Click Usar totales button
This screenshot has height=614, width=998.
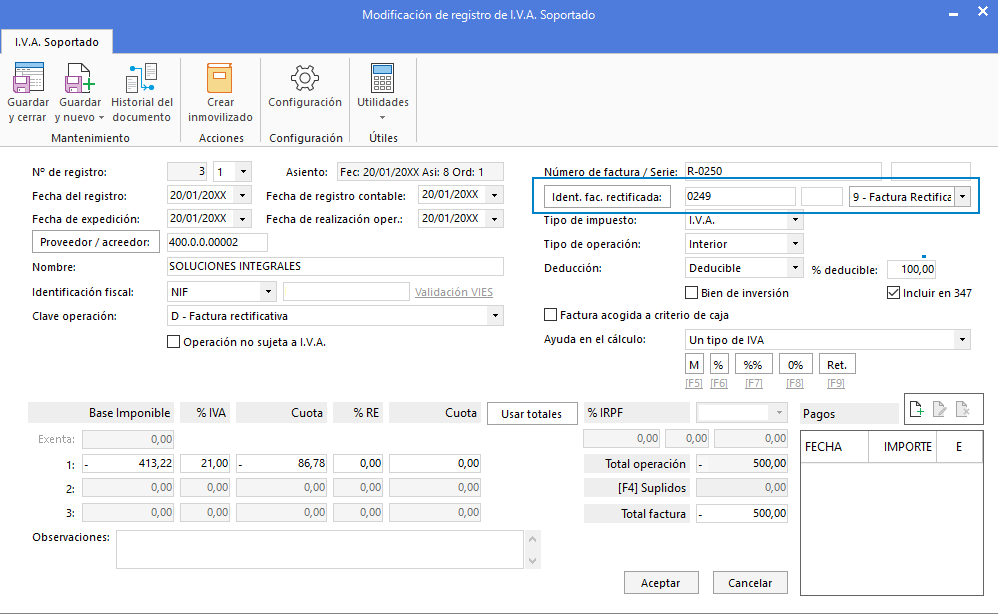(x=531, y=414)
